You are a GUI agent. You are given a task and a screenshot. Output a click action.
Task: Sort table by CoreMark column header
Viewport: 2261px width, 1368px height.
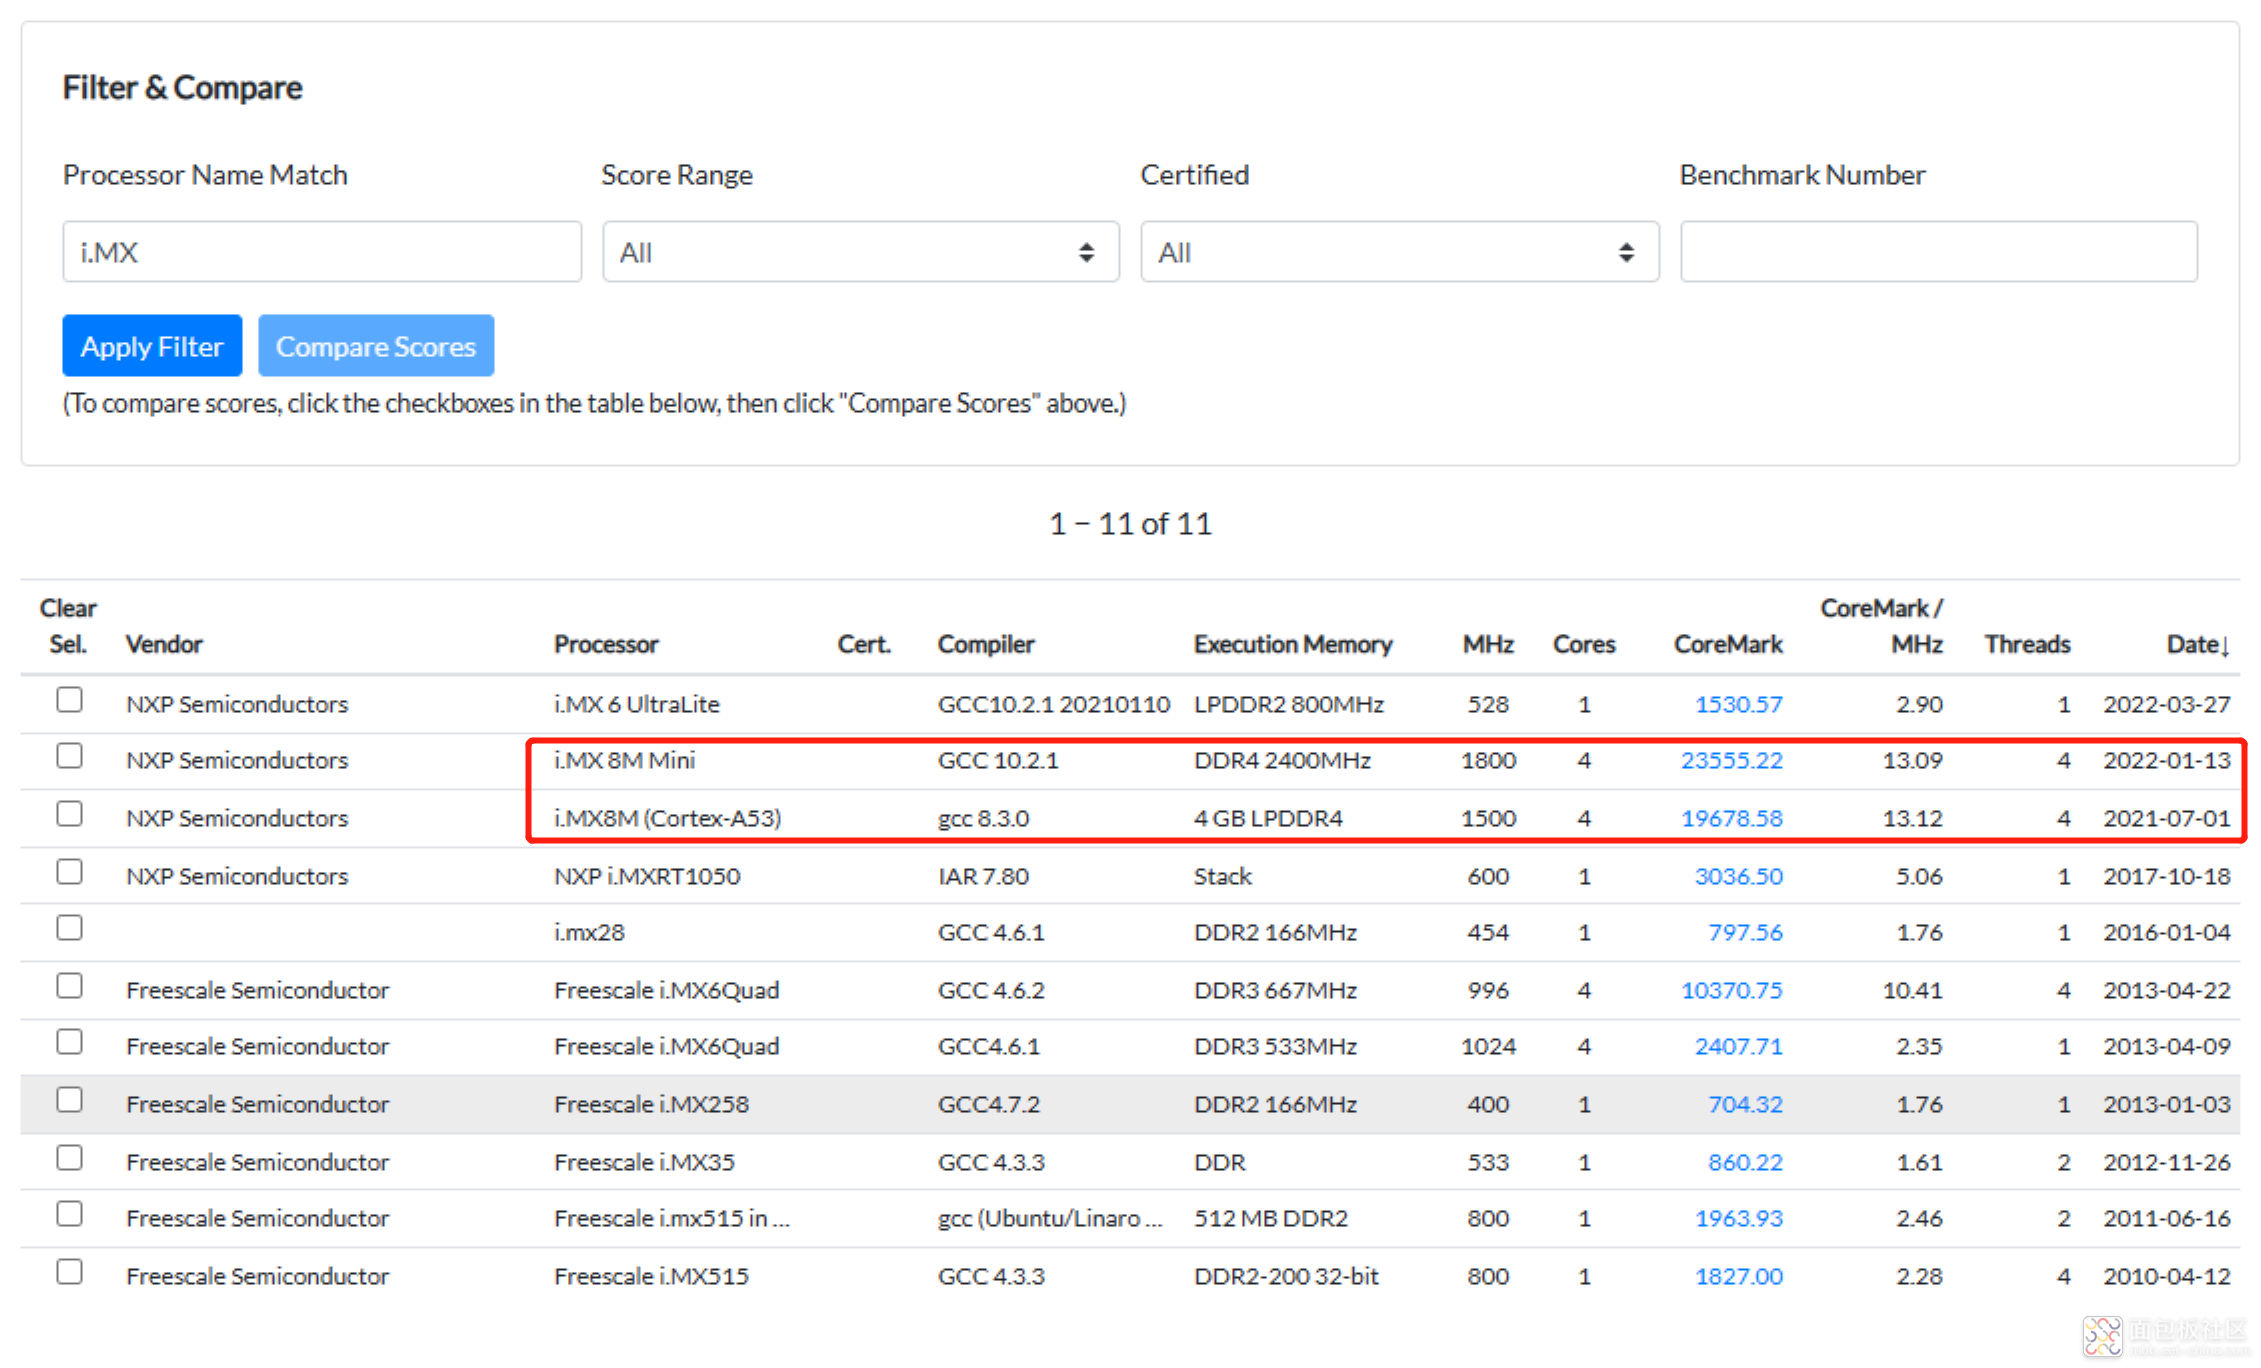pos(1728,644)
